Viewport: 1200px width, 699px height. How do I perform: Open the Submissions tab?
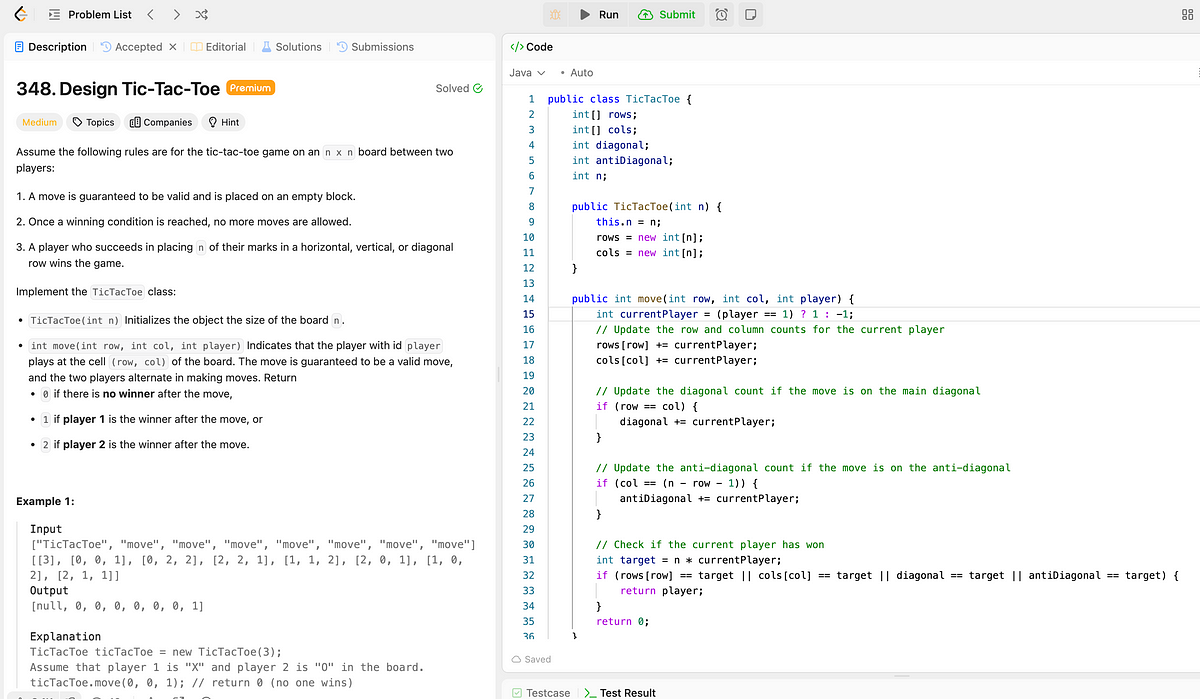[375, 47]
